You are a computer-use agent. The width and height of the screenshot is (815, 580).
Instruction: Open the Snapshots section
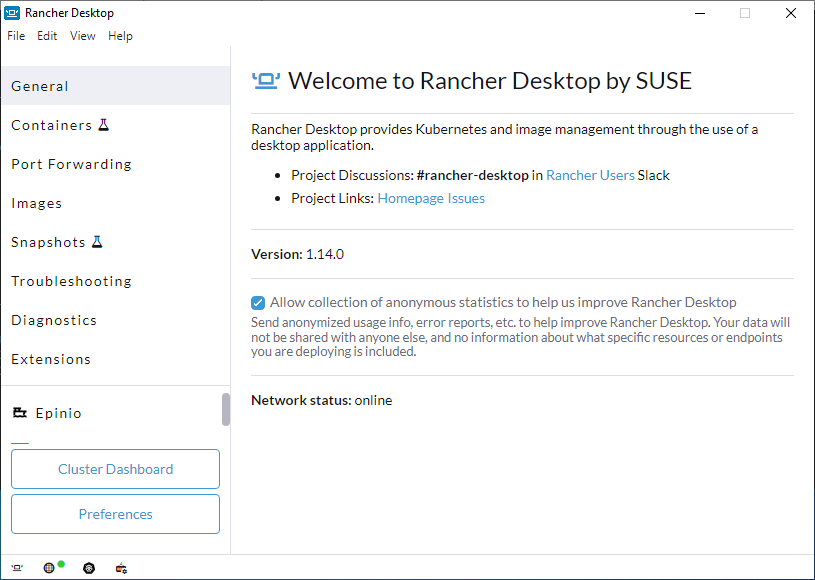pos(115,242)
